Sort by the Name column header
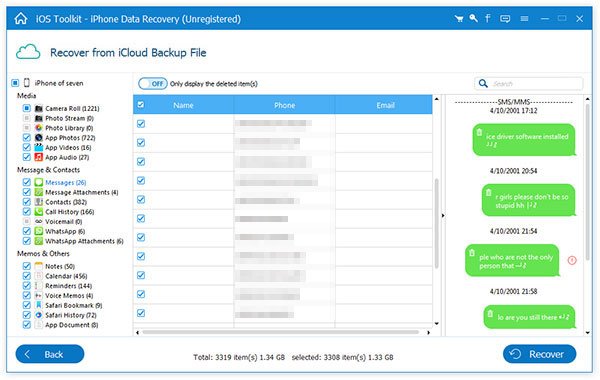Screen dimensions: 600x380 tap(183, 105)
